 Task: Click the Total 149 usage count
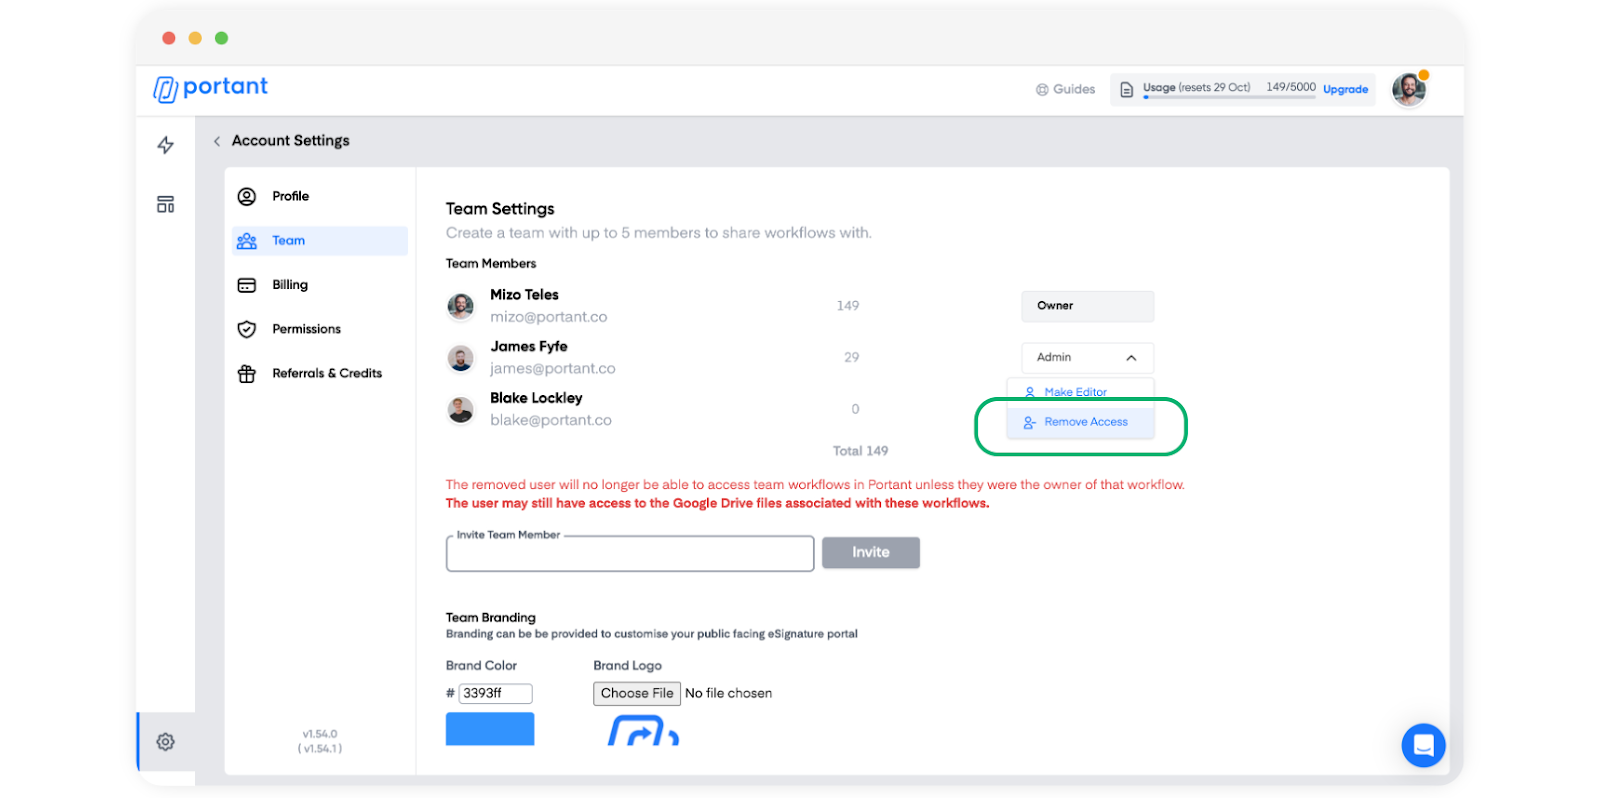[x=860, y=451]
